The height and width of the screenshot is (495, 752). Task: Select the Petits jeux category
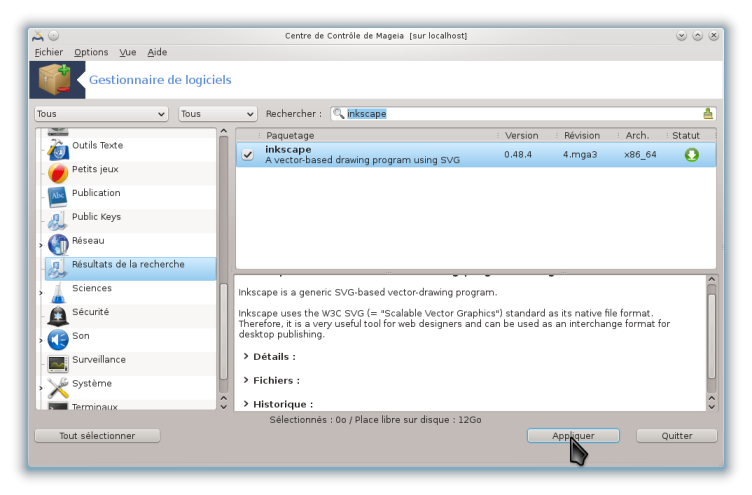pos(95,169)
